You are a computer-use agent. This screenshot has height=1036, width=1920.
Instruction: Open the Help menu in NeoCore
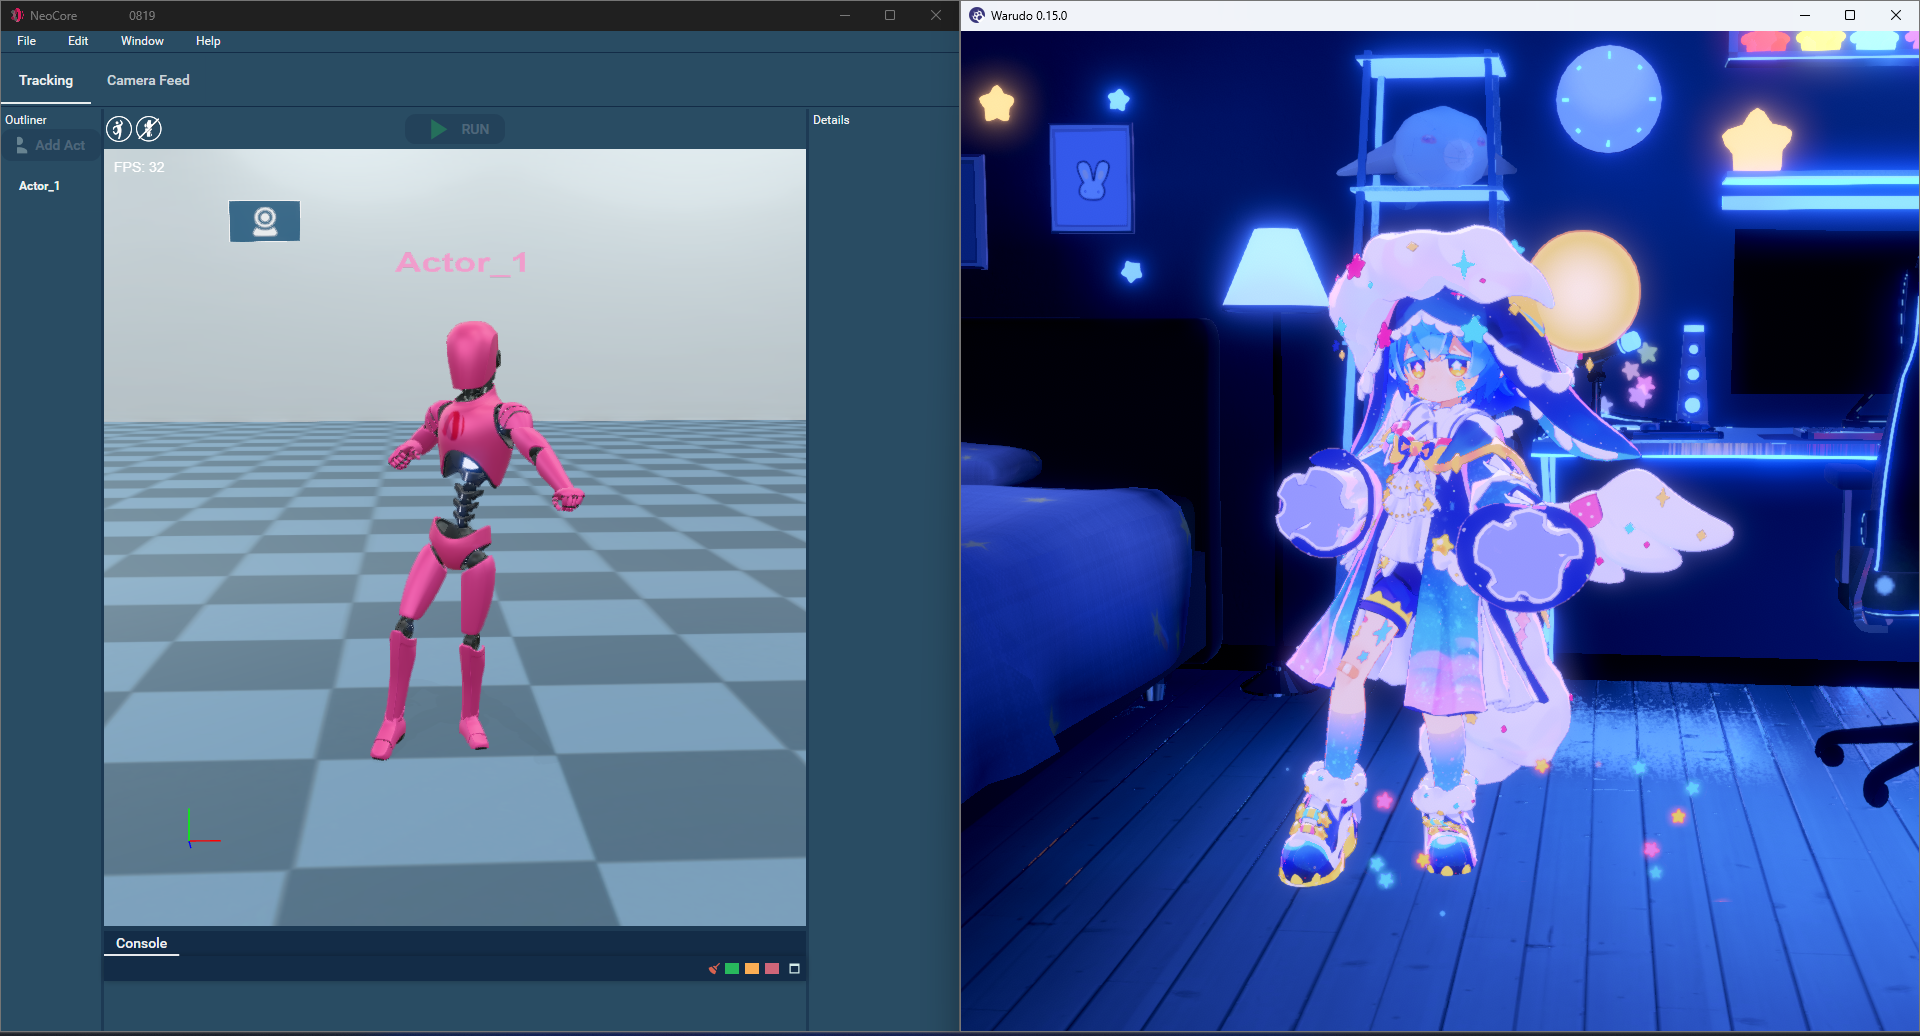click(x=208, y=41)
